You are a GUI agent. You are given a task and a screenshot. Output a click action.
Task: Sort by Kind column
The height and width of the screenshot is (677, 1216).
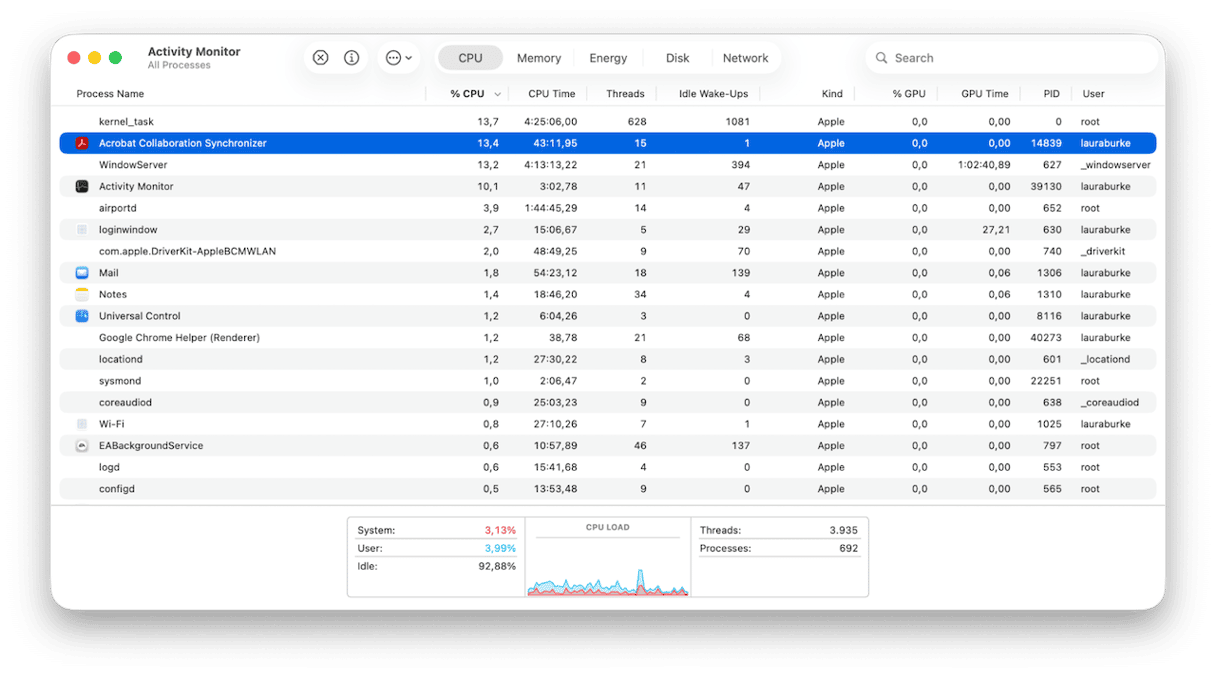(x=832, y=94)
